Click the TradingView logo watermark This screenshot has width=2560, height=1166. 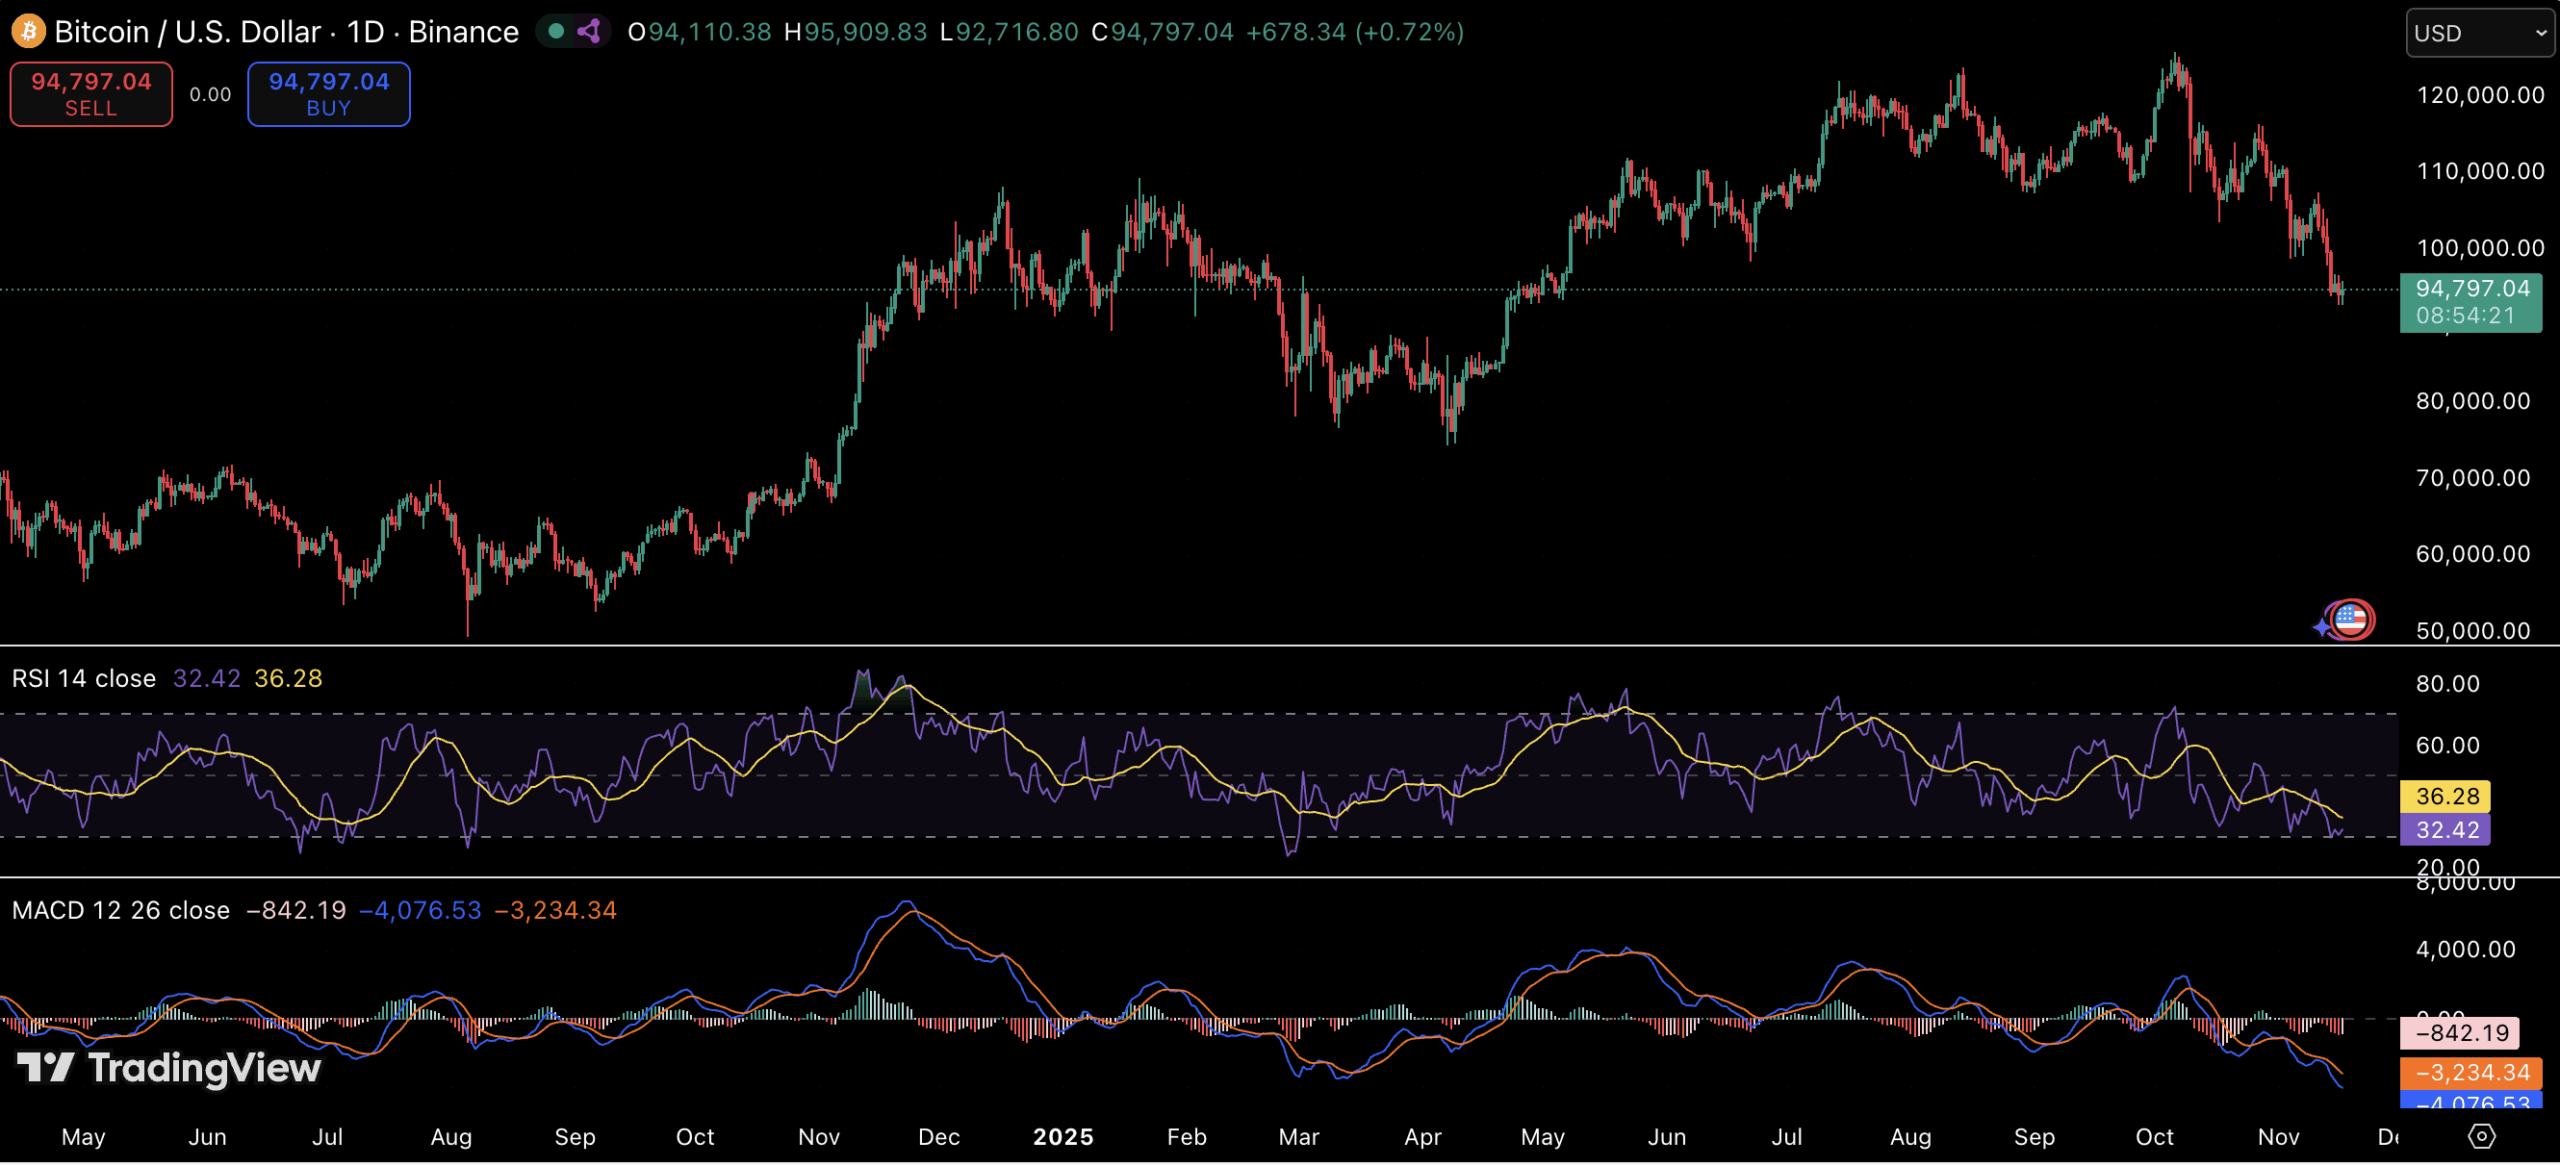(x=170, y=1068)
